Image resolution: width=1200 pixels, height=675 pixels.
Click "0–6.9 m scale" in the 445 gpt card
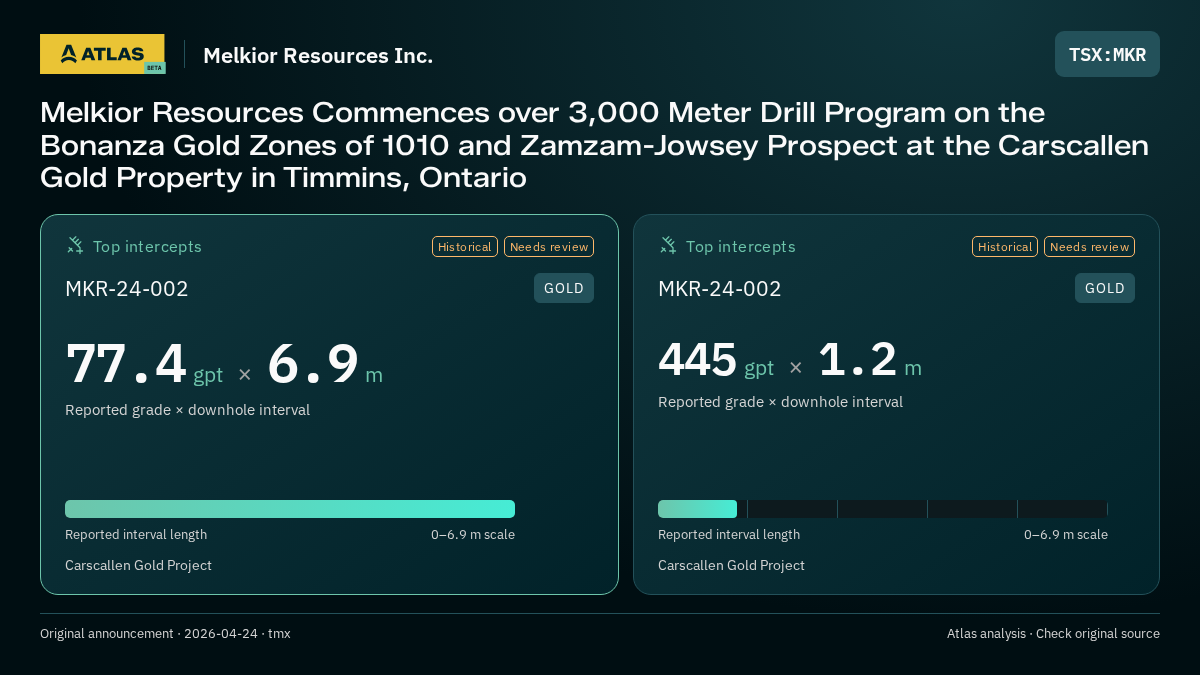coord(1066,535)
